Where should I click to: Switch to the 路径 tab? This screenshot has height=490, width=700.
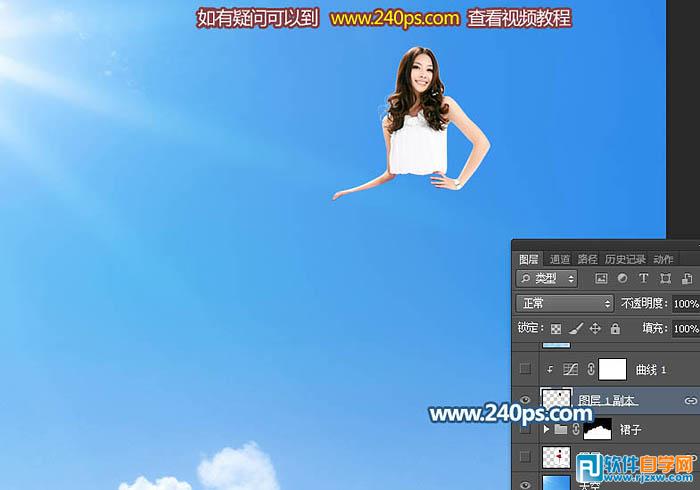[588, 259]
